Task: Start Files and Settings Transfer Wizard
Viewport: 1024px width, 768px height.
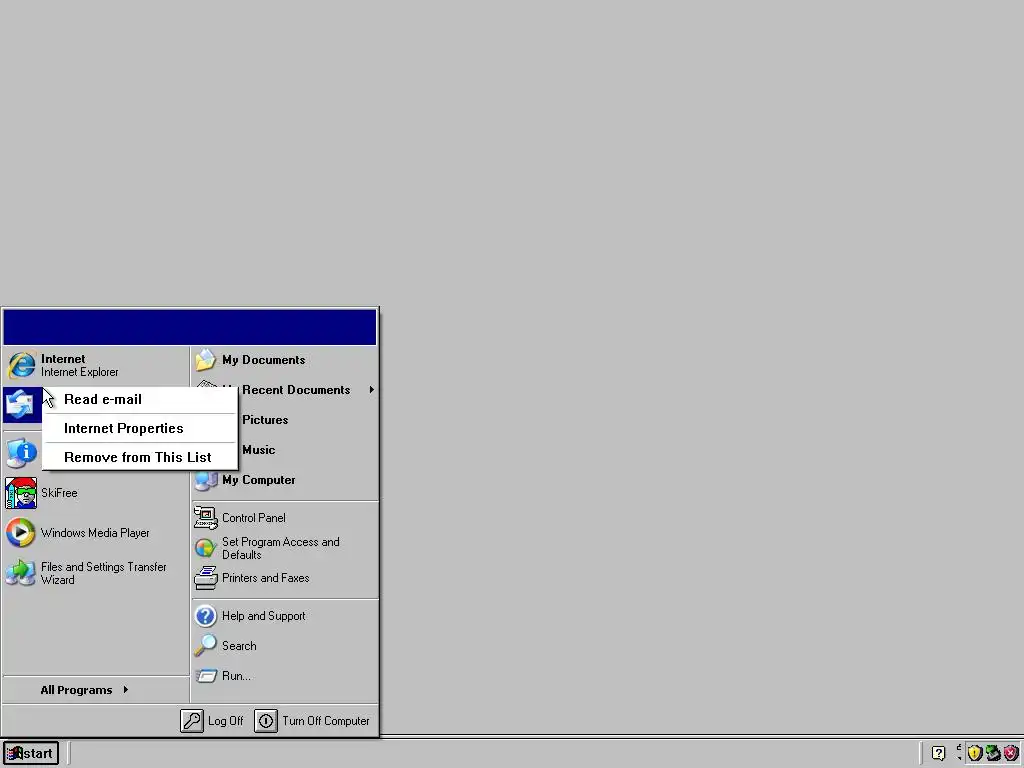Action: pyautogui.click(x=95, y=573)
